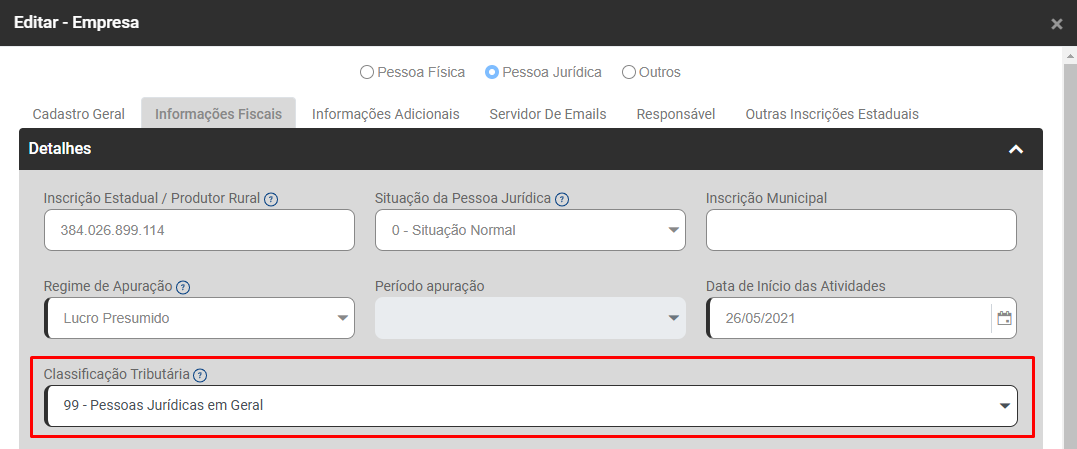1077x449 pixels.
Task: Click help icon beside Regime de Apuração
Action: (183, 287)
